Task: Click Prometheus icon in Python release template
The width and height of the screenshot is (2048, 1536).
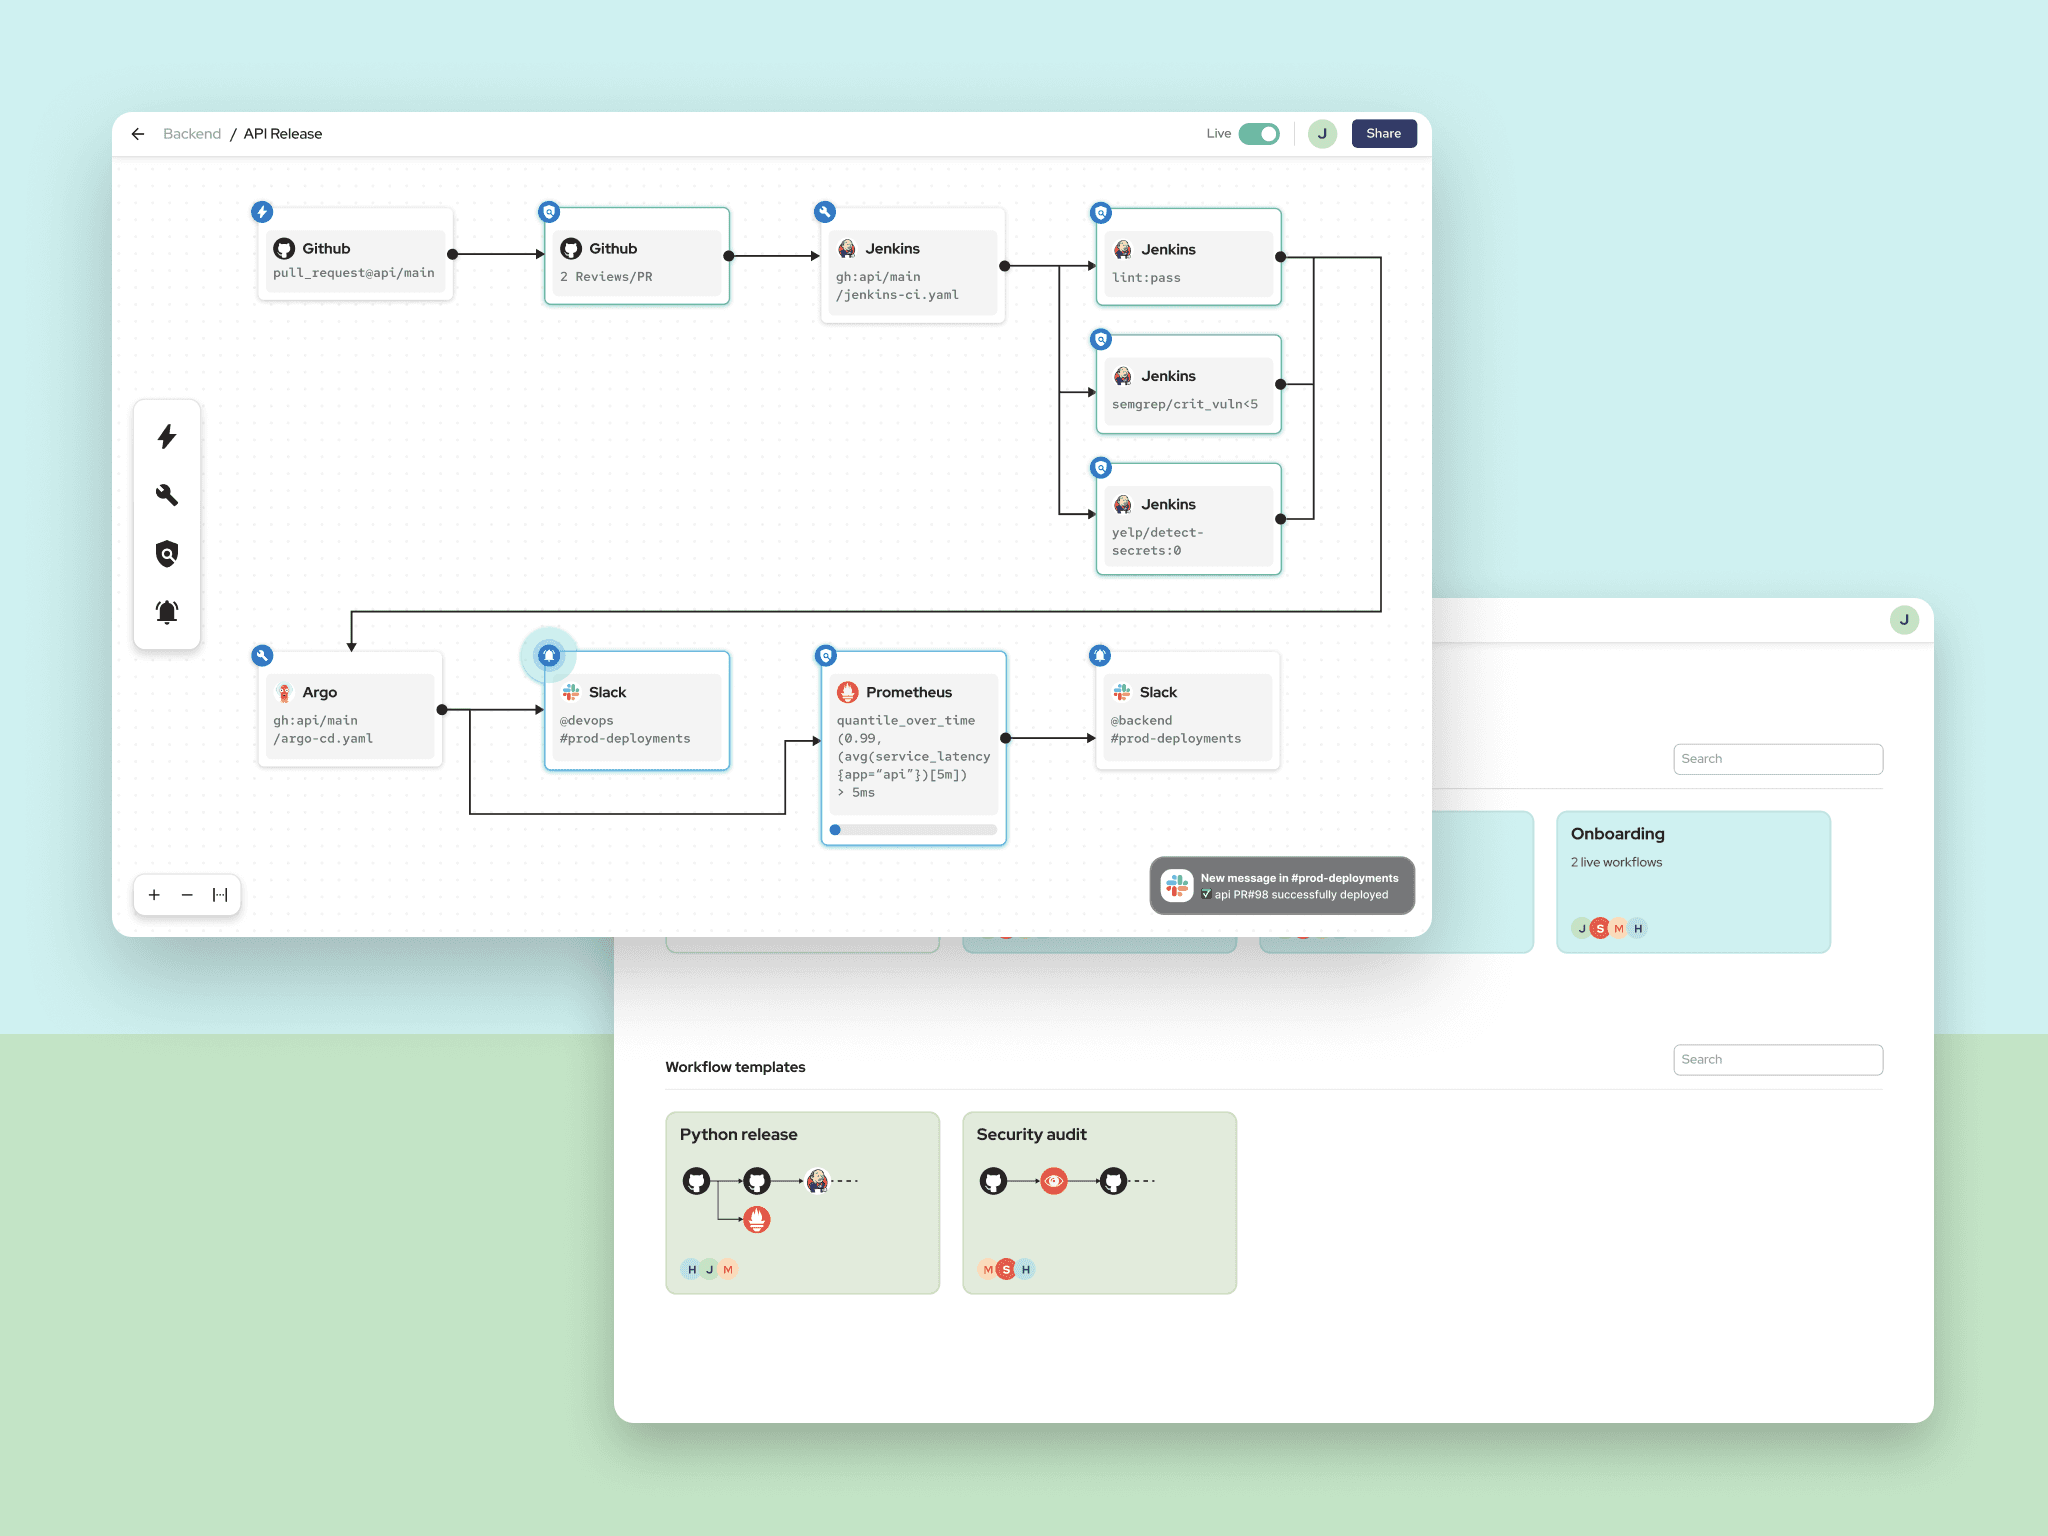Action: tap(757, 1219)
